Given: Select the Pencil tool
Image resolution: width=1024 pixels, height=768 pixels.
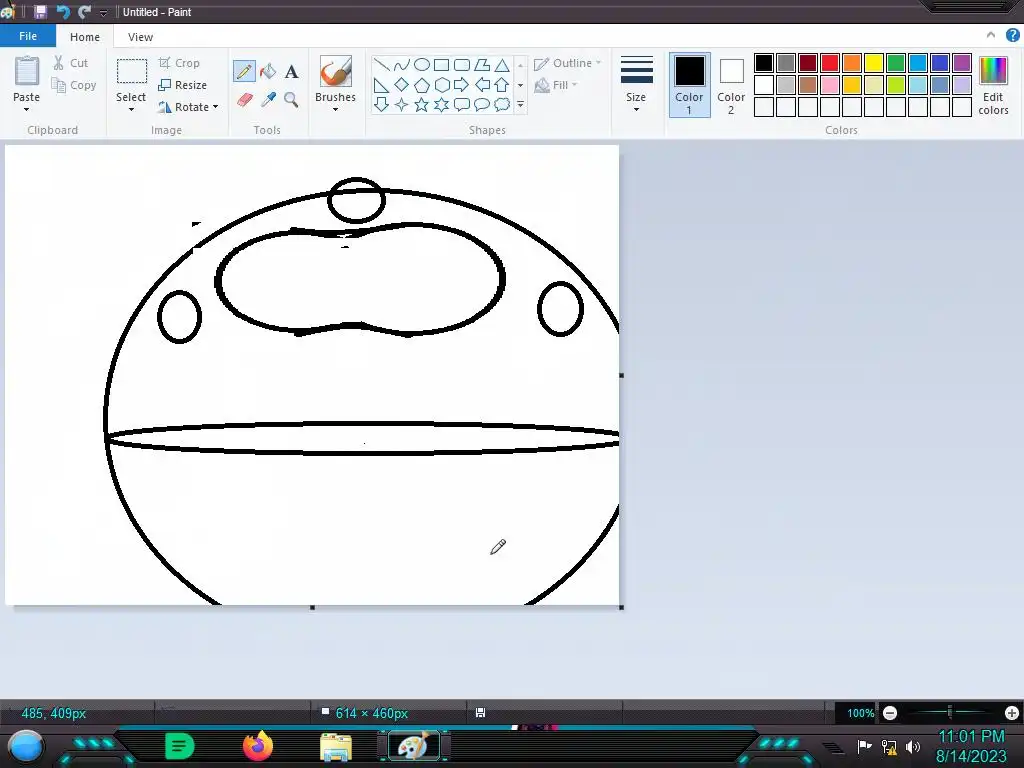Looking at the screenshot, I should [x=244, y=71].
